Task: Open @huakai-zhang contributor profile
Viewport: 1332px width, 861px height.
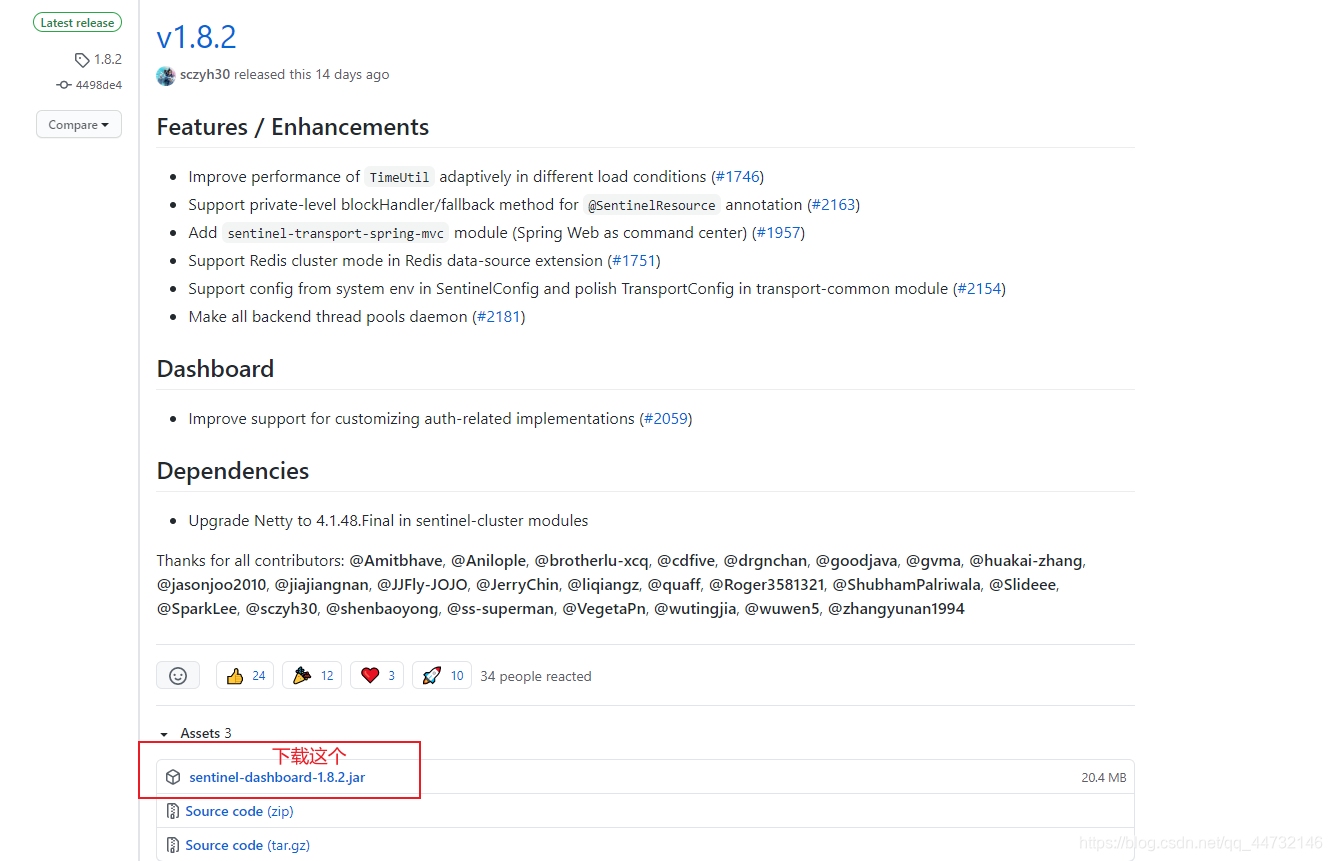Action: [1027, 561]
